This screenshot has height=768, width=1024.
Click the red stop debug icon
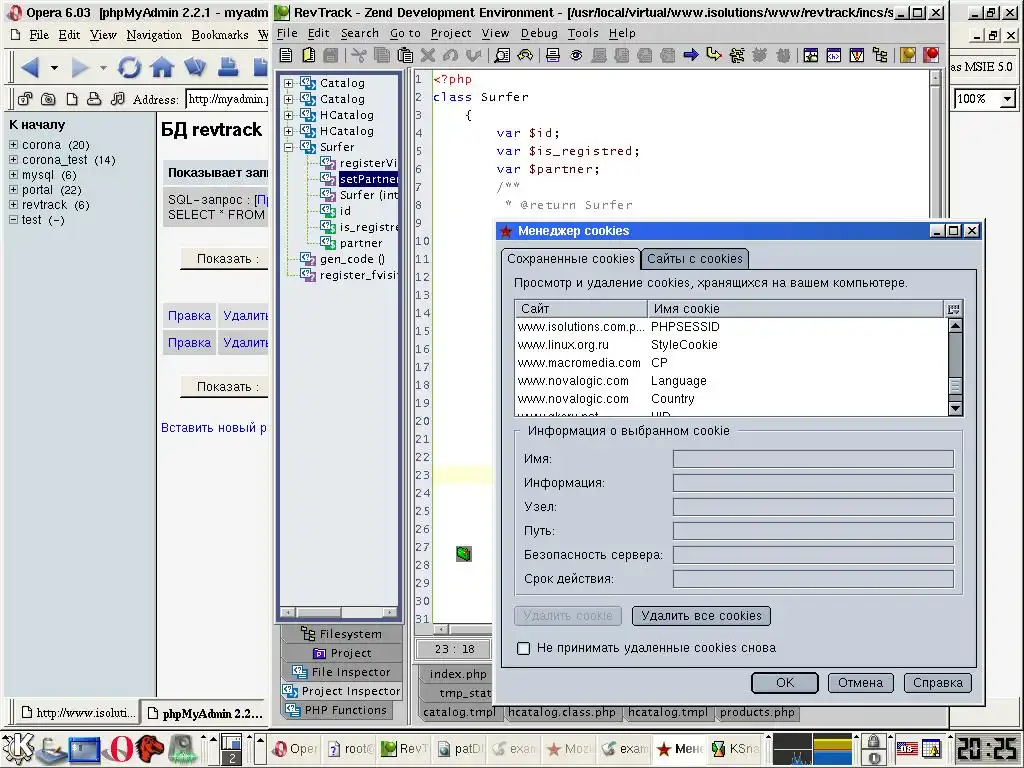[932, 55]
